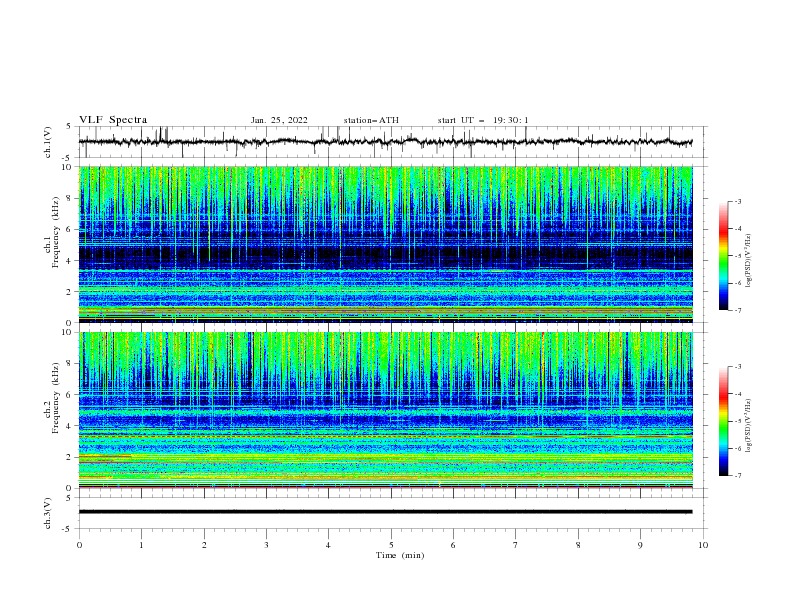Click the ch.1 "Frequency (kHz)" axis label
792x612 pixels.
tap(56, 233)
